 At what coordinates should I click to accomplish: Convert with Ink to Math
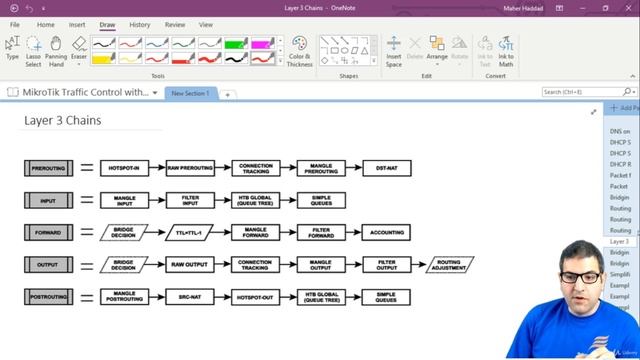[506, 51]
